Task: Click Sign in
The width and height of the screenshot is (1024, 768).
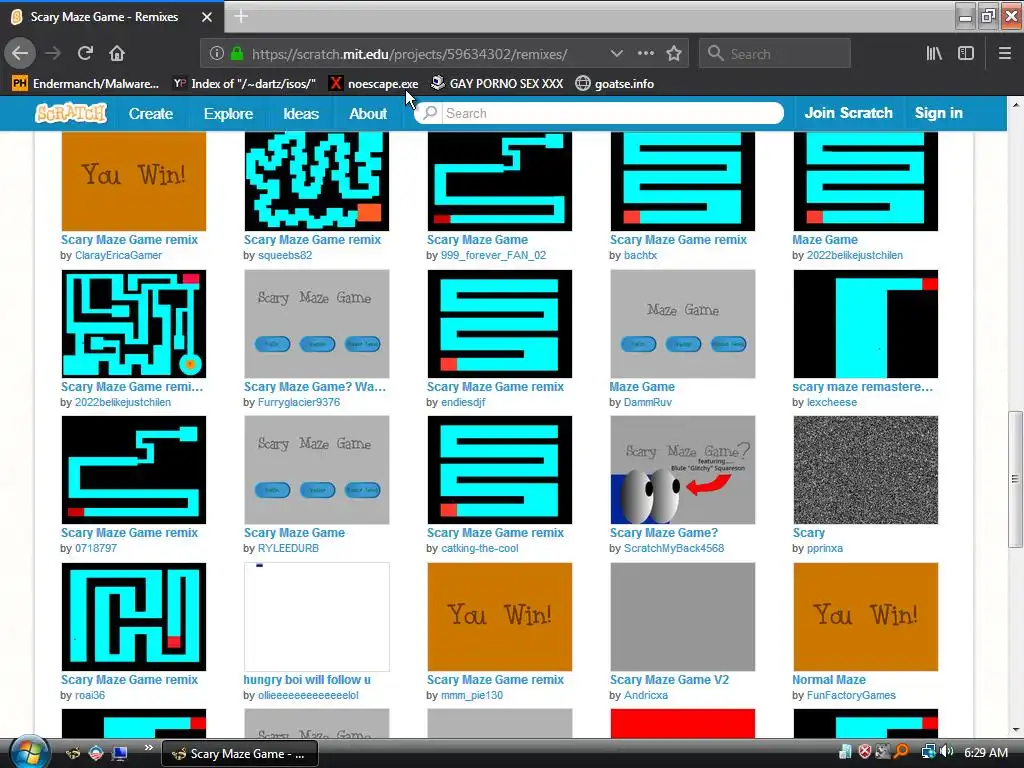Action: coord(938,113)
